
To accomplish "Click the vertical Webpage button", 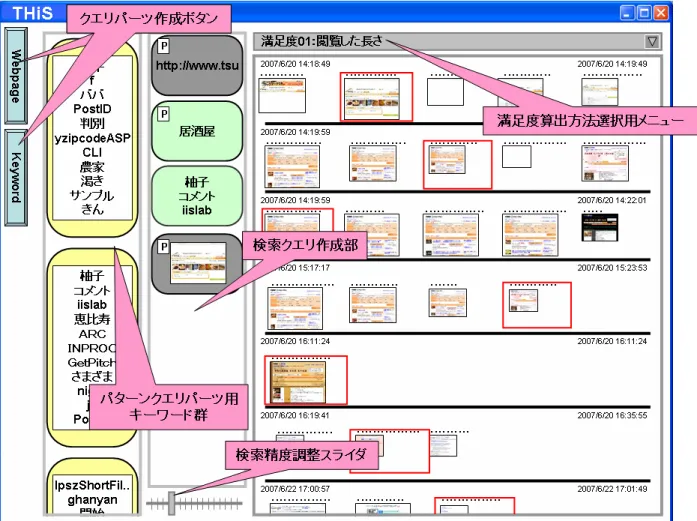I will (x=16, y=76).
